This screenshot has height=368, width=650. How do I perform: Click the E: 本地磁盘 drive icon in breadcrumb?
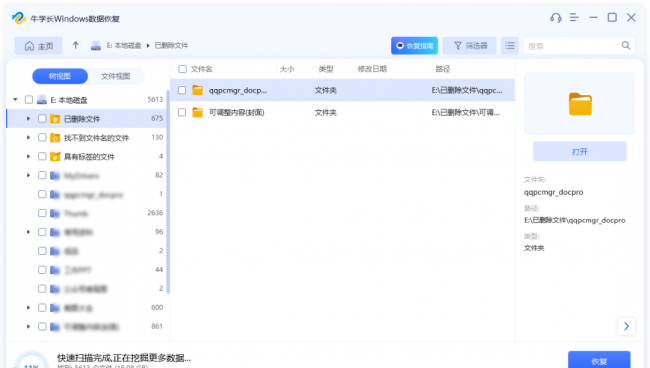click(96, 46)
